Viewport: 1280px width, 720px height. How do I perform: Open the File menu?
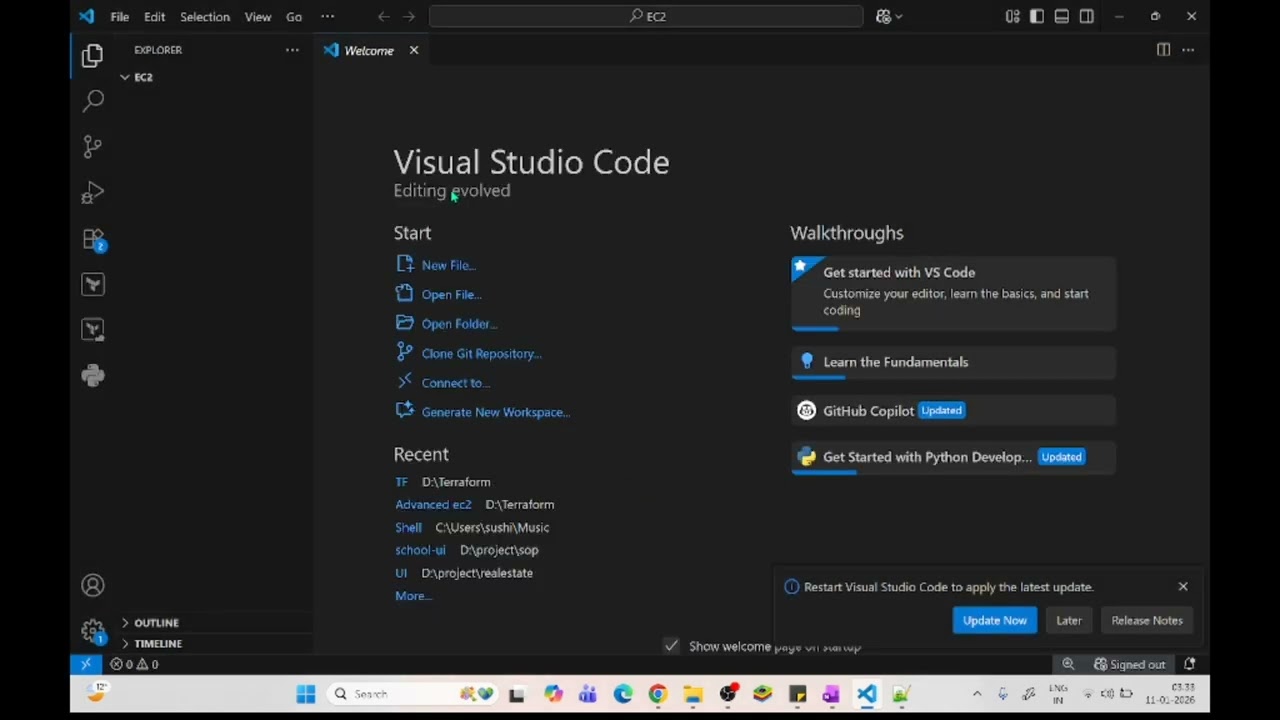119,16
